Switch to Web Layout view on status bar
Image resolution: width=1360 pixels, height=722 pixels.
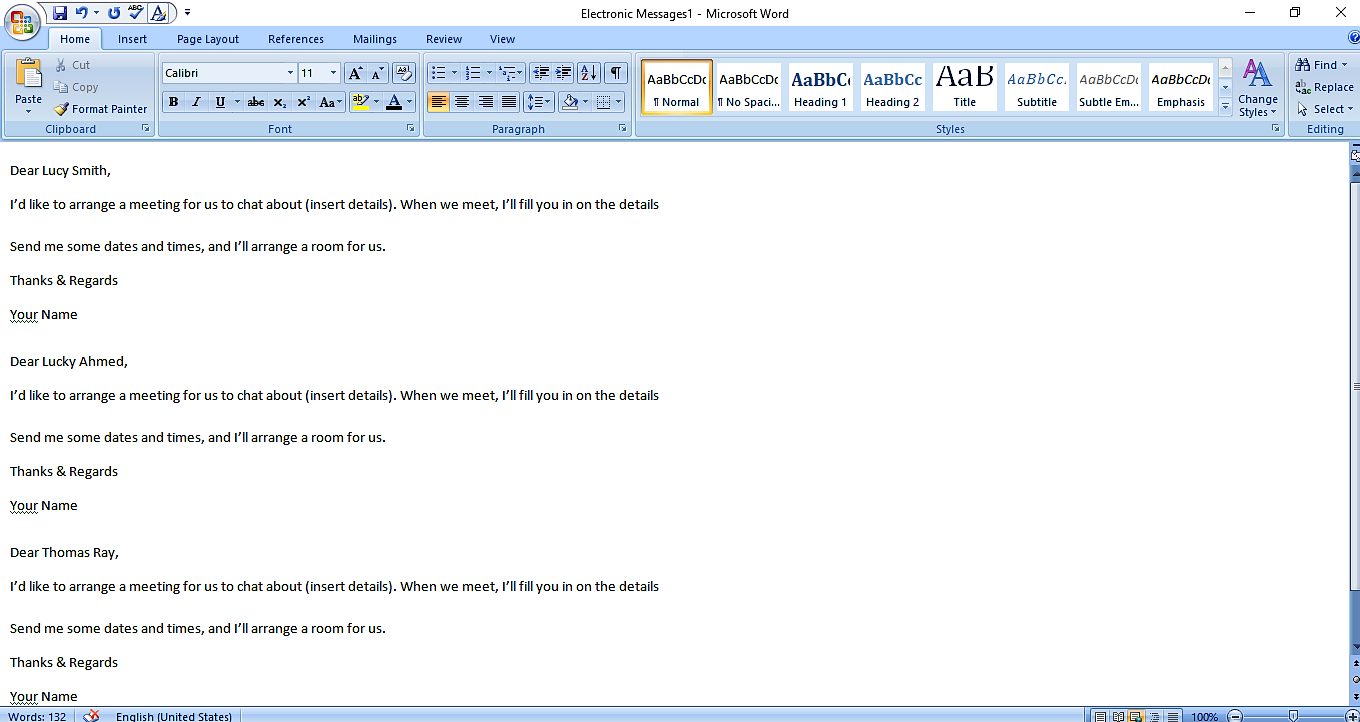coord(1135,716)
